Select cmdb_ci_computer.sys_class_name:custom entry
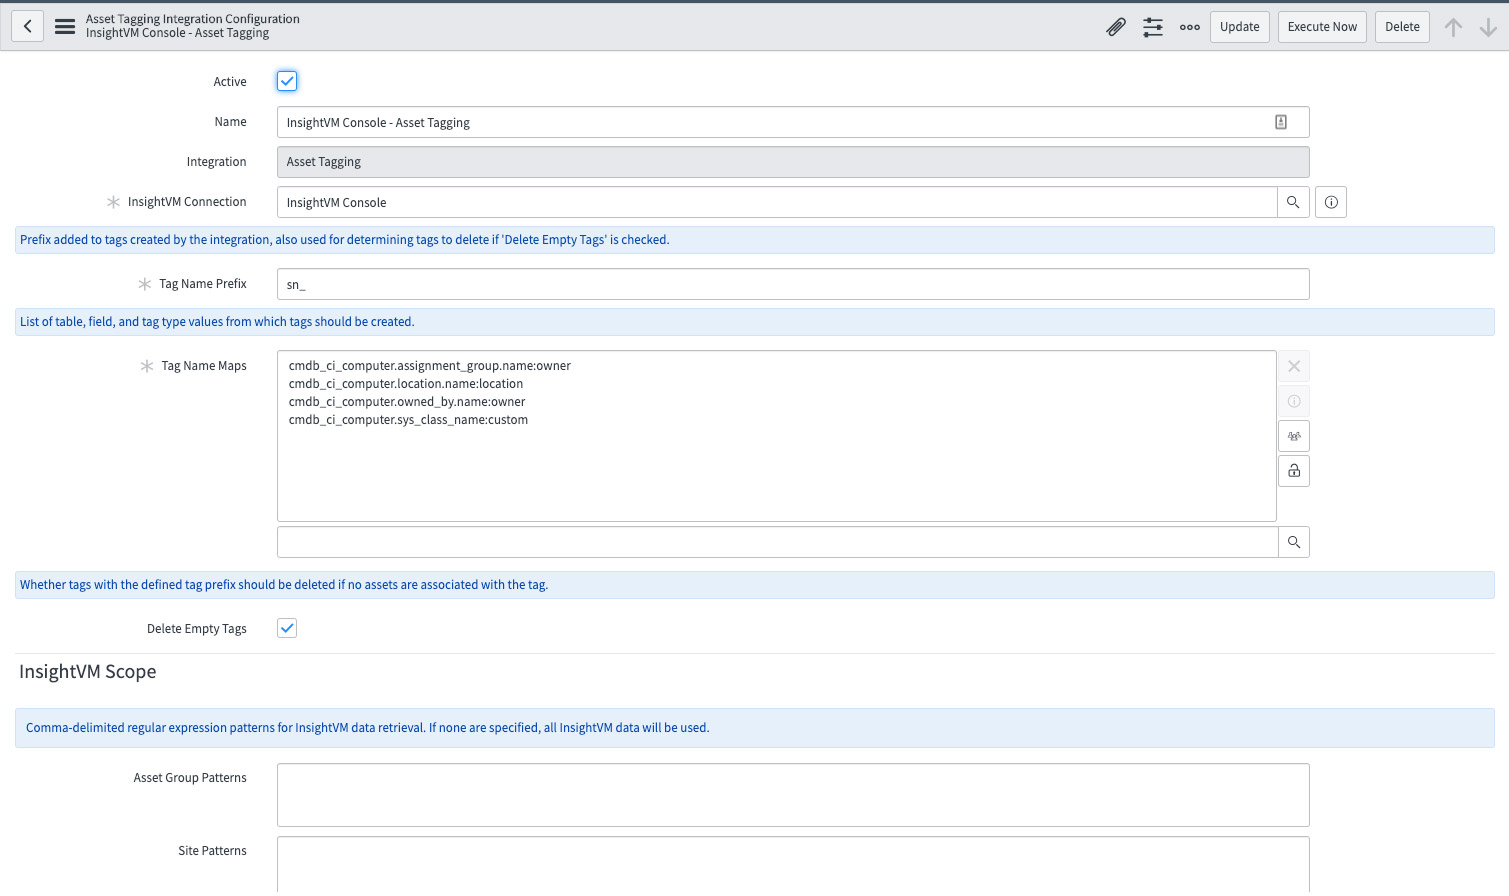 click(408, 420)
